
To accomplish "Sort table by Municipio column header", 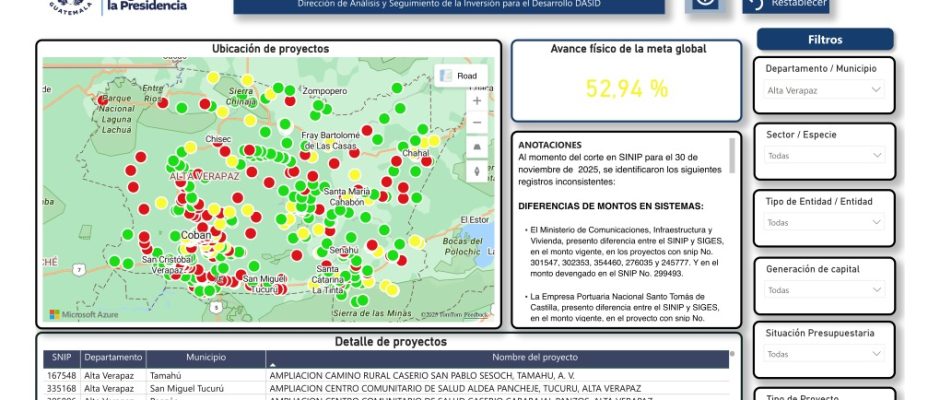I will tap(205, 357).
